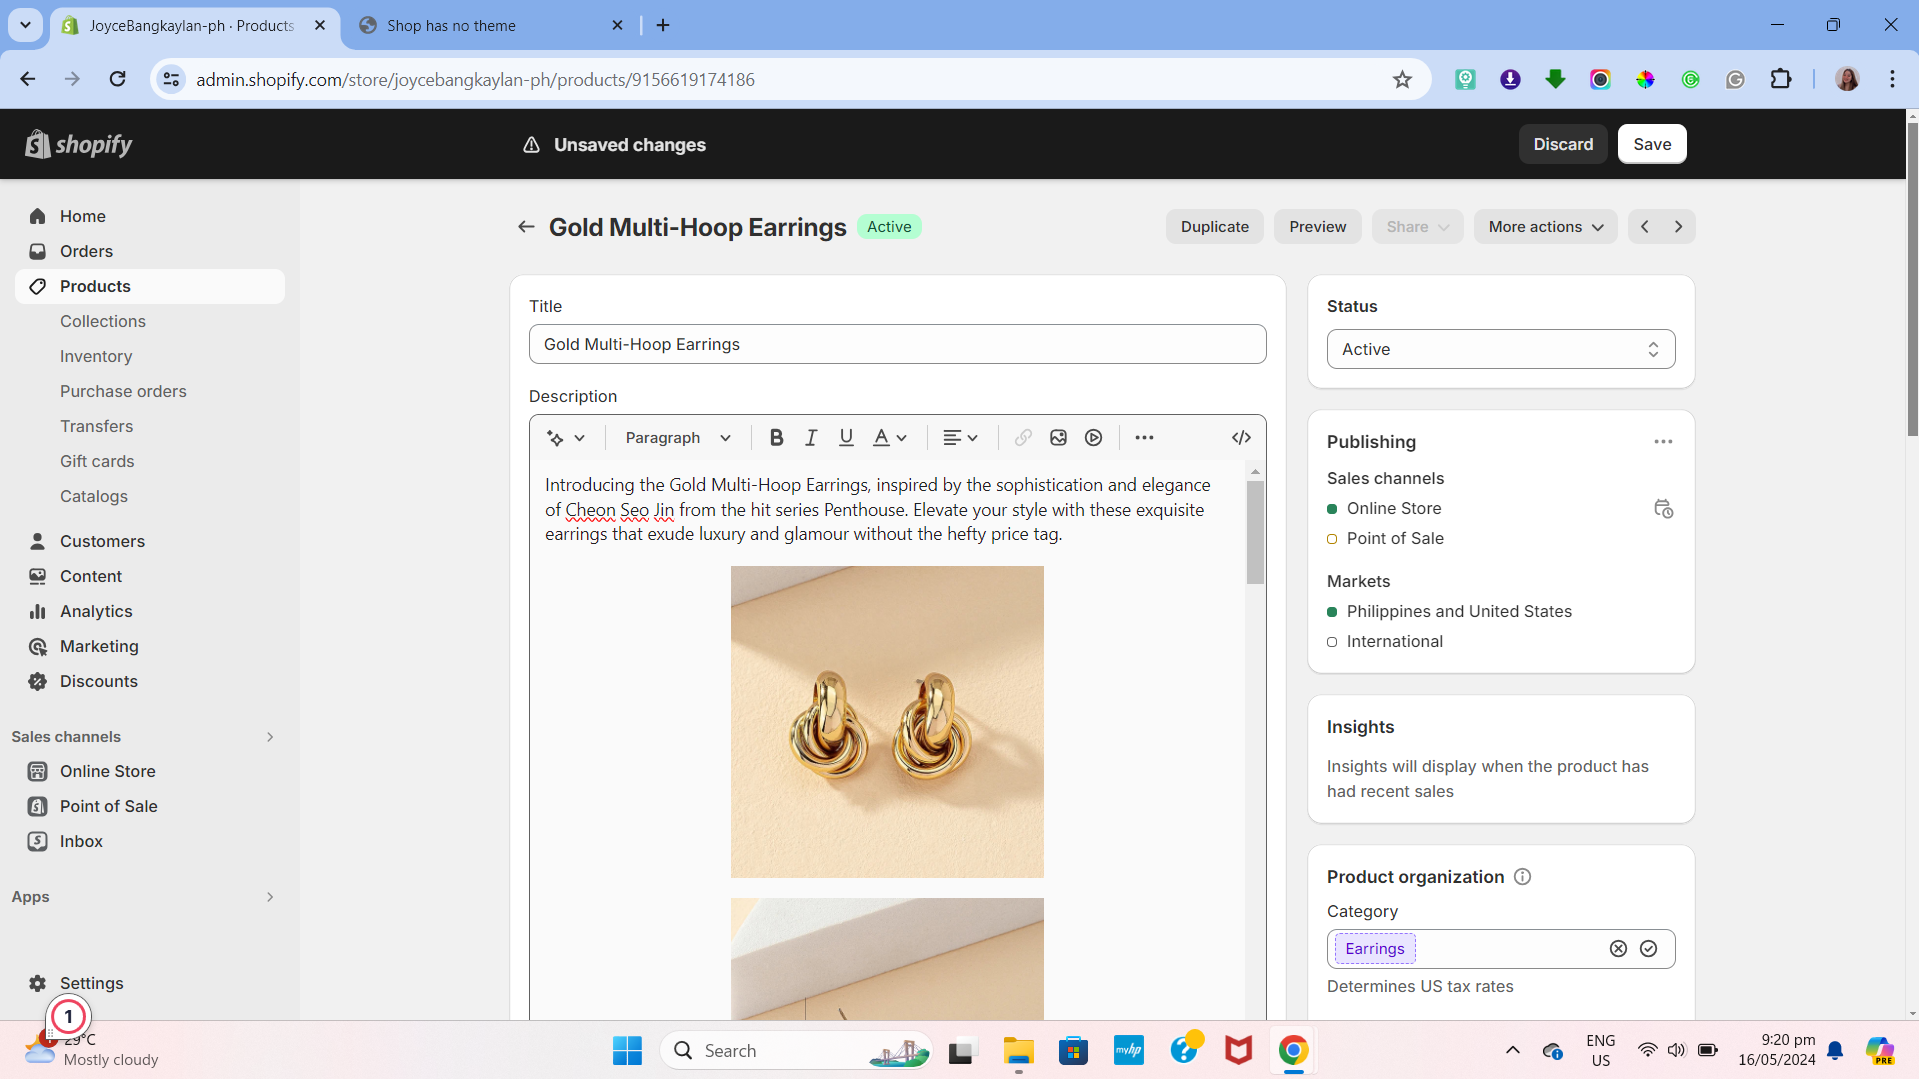Open more formatting options ellipsis
1919x1079 pixels.
(x=1144, y=438)
